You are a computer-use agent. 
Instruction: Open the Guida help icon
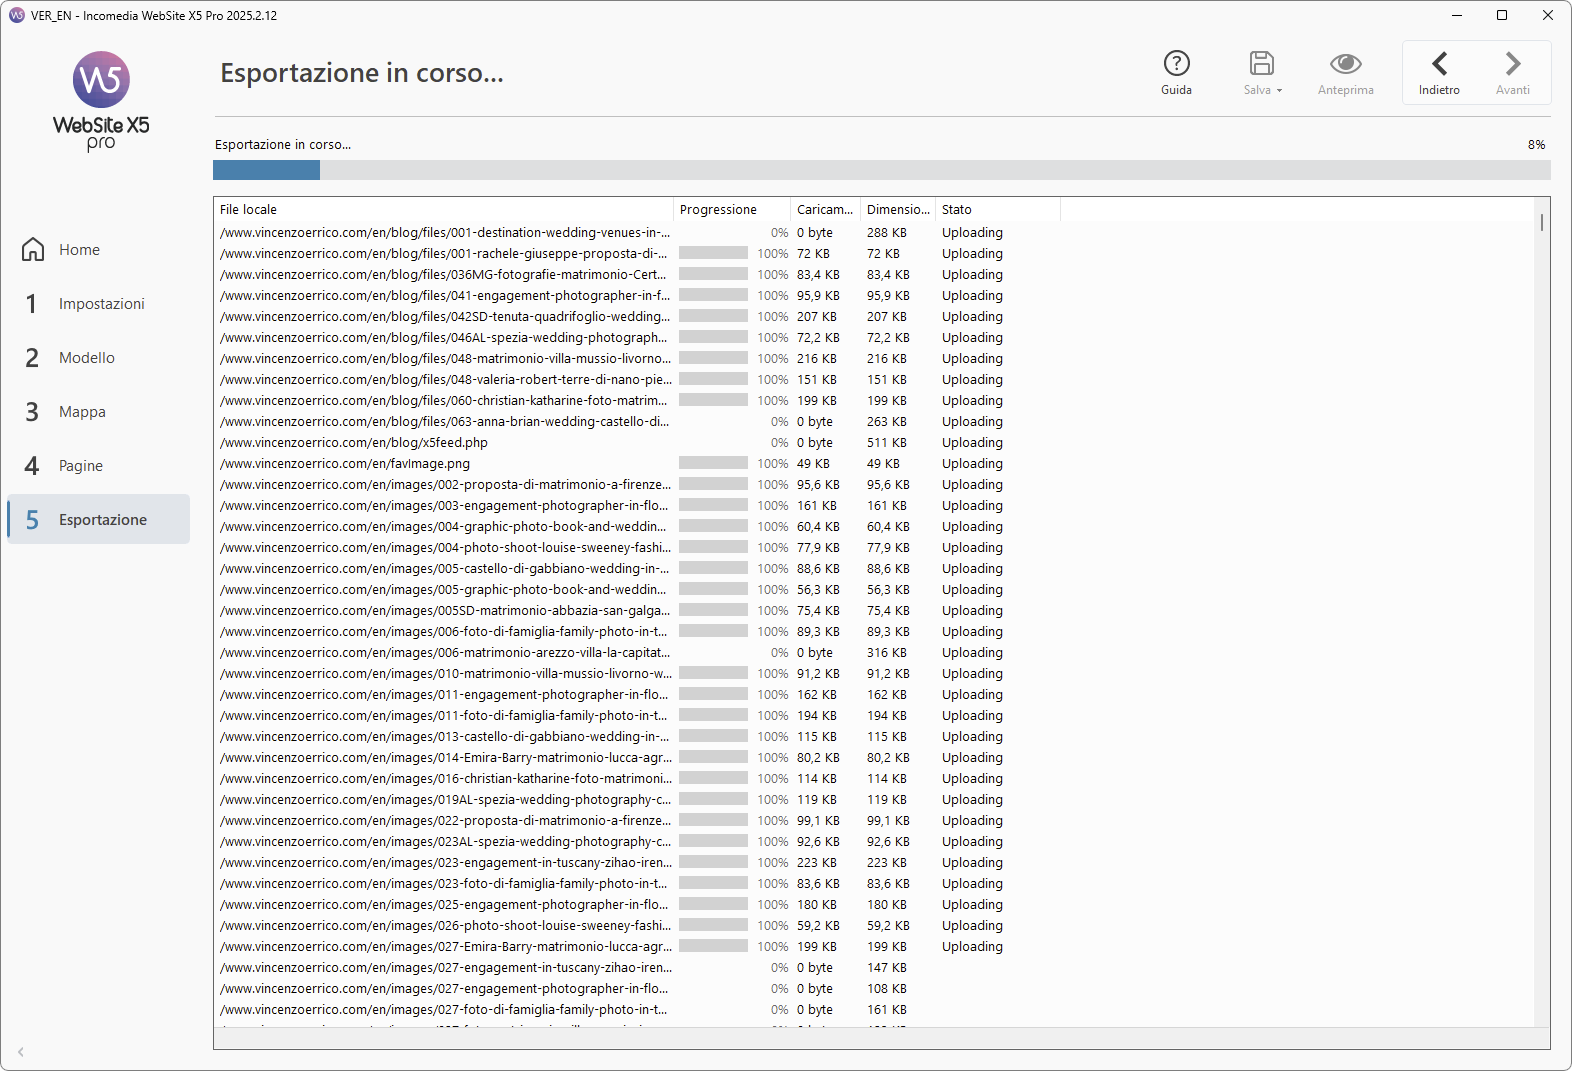pos(1176,64)
